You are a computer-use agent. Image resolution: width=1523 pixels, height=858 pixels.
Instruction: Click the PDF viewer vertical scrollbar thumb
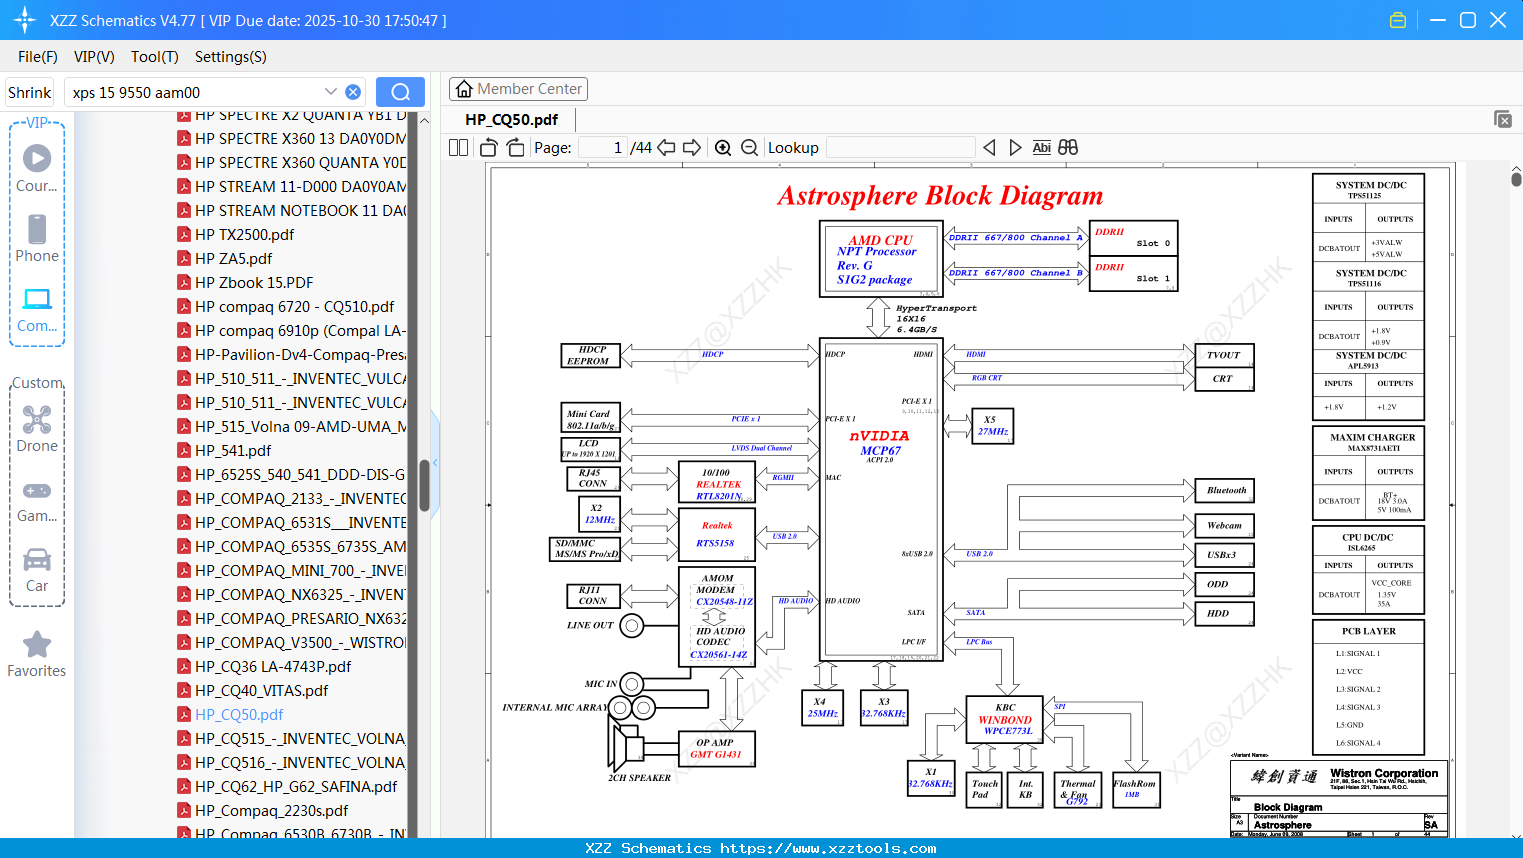point(1516,179)
